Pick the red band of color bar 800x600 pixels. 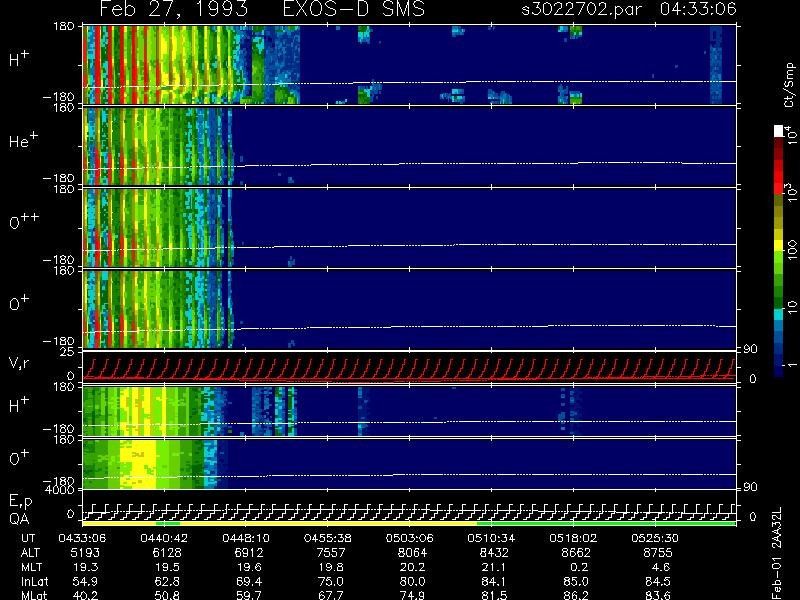[779, 177]
